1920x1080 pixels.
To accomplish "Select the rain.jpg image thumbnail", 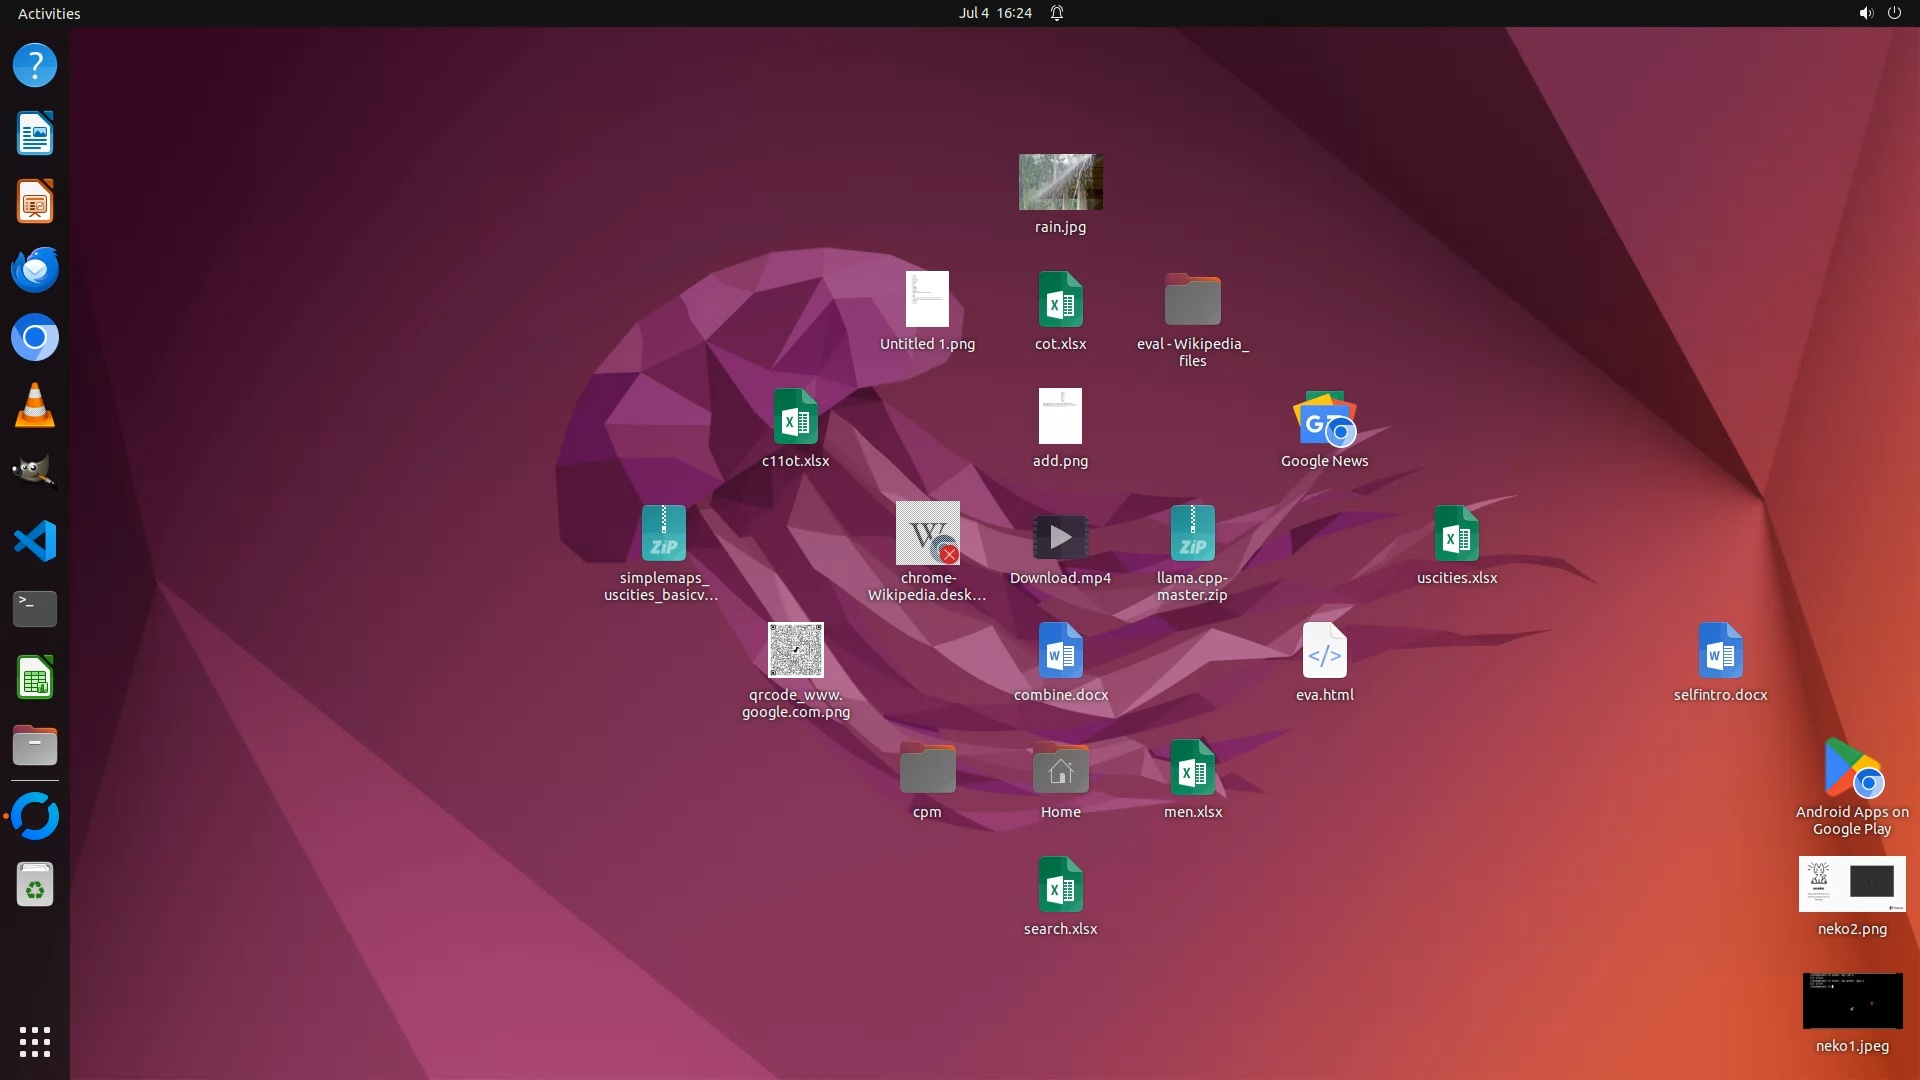I will pyautogui.click(x=1060, y=182).
